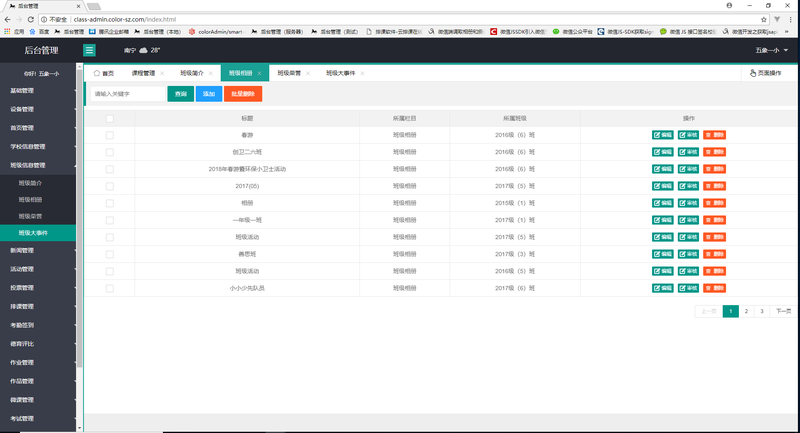The height and width of the screenshot is (433, 800).
Task: Open the 页面操作 page actions menu
Action: coord(765,73)
